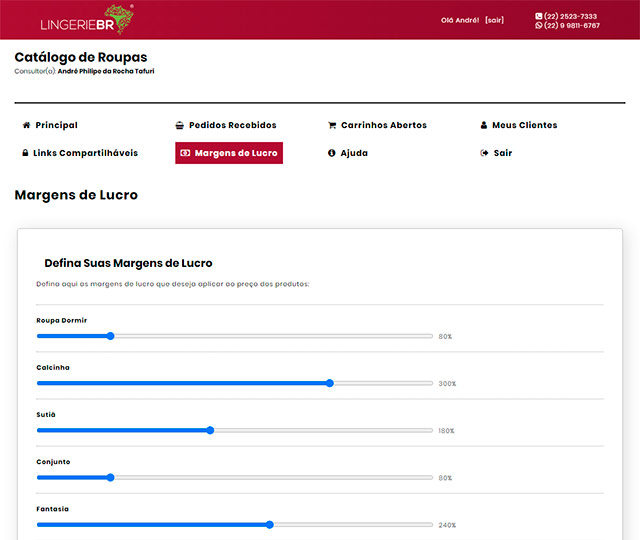Click the Sutiã slider handle at 180%
This screenshot has height=540, width=640.
(210, 430)
